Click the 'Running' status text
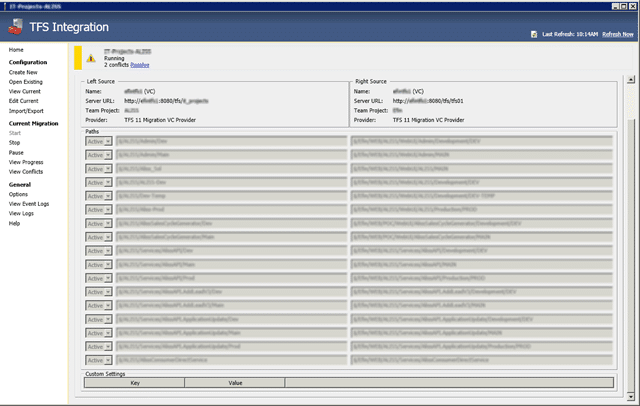The height and width of the screenshot is (406, 640). point(114,58)
